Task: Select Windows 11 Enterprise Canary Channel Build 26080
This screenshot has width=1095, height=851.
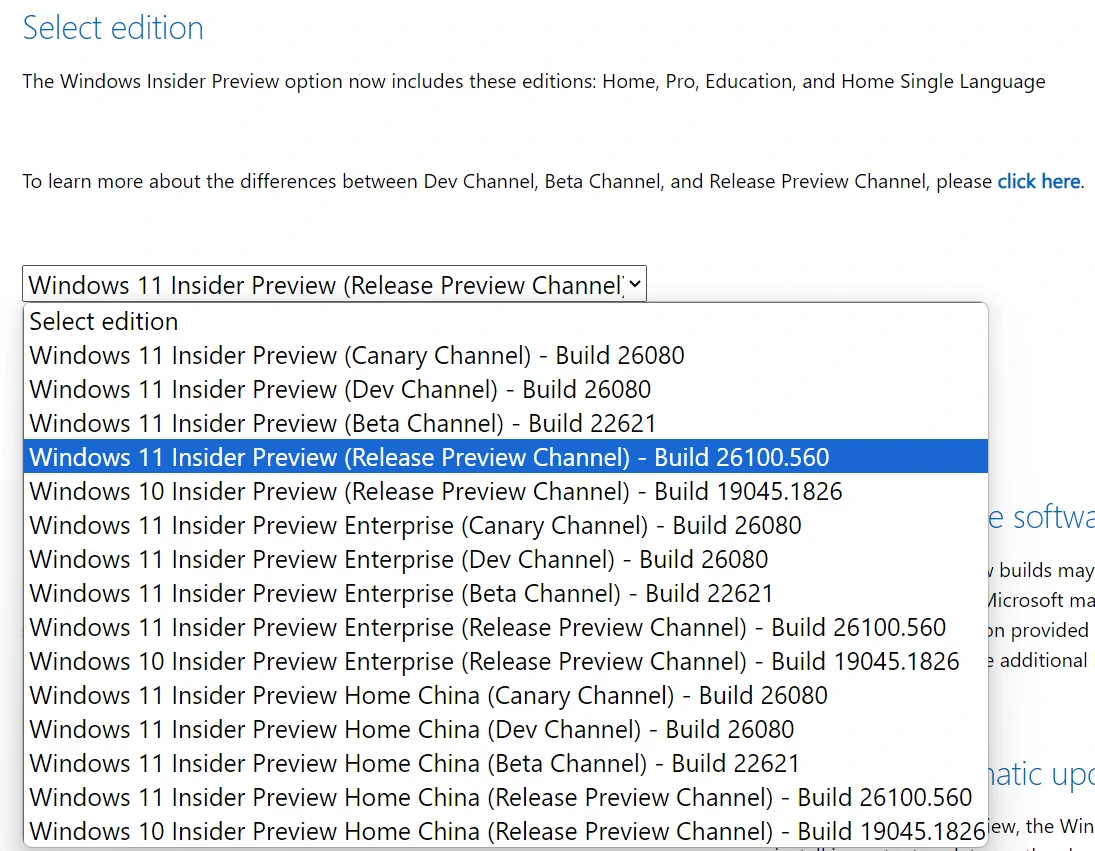Action: [506, 525]
